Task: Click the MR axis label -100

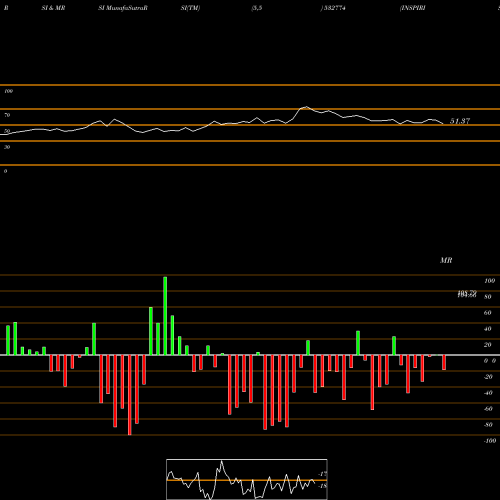Action: click(x=490, y=441)
